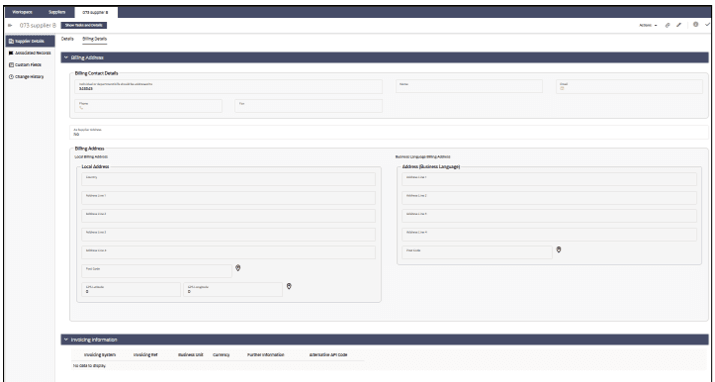Select the Billing Details sub-tab
This screenshot has width=715, height=382.
tap(94, 39)
